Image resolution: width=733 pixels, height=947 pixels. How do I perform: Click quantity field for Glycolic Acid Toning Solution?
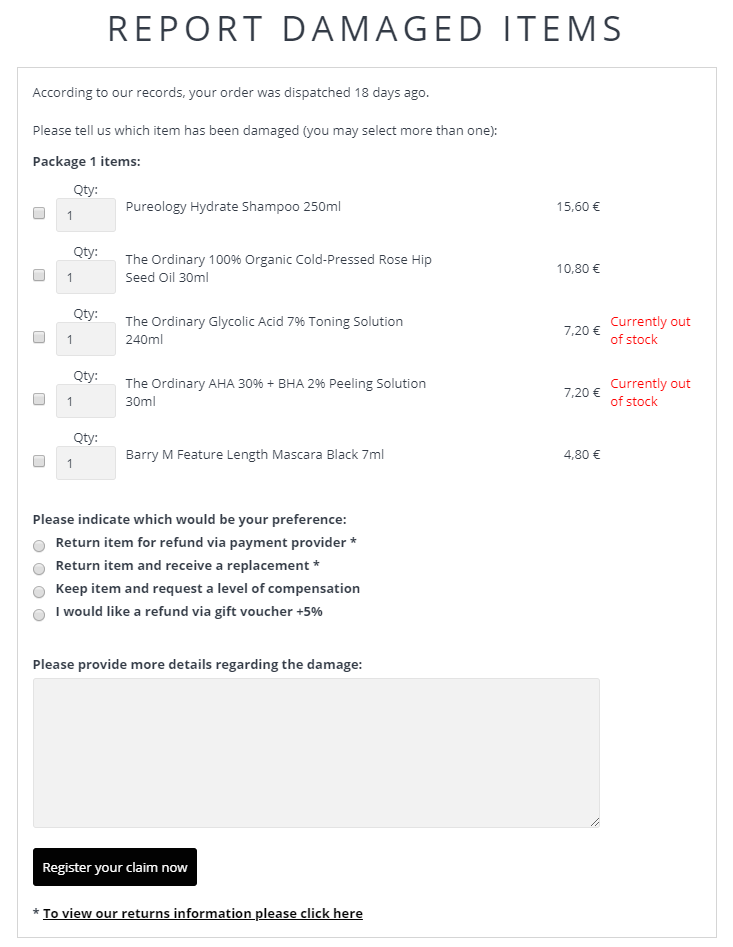click(86, 339)
